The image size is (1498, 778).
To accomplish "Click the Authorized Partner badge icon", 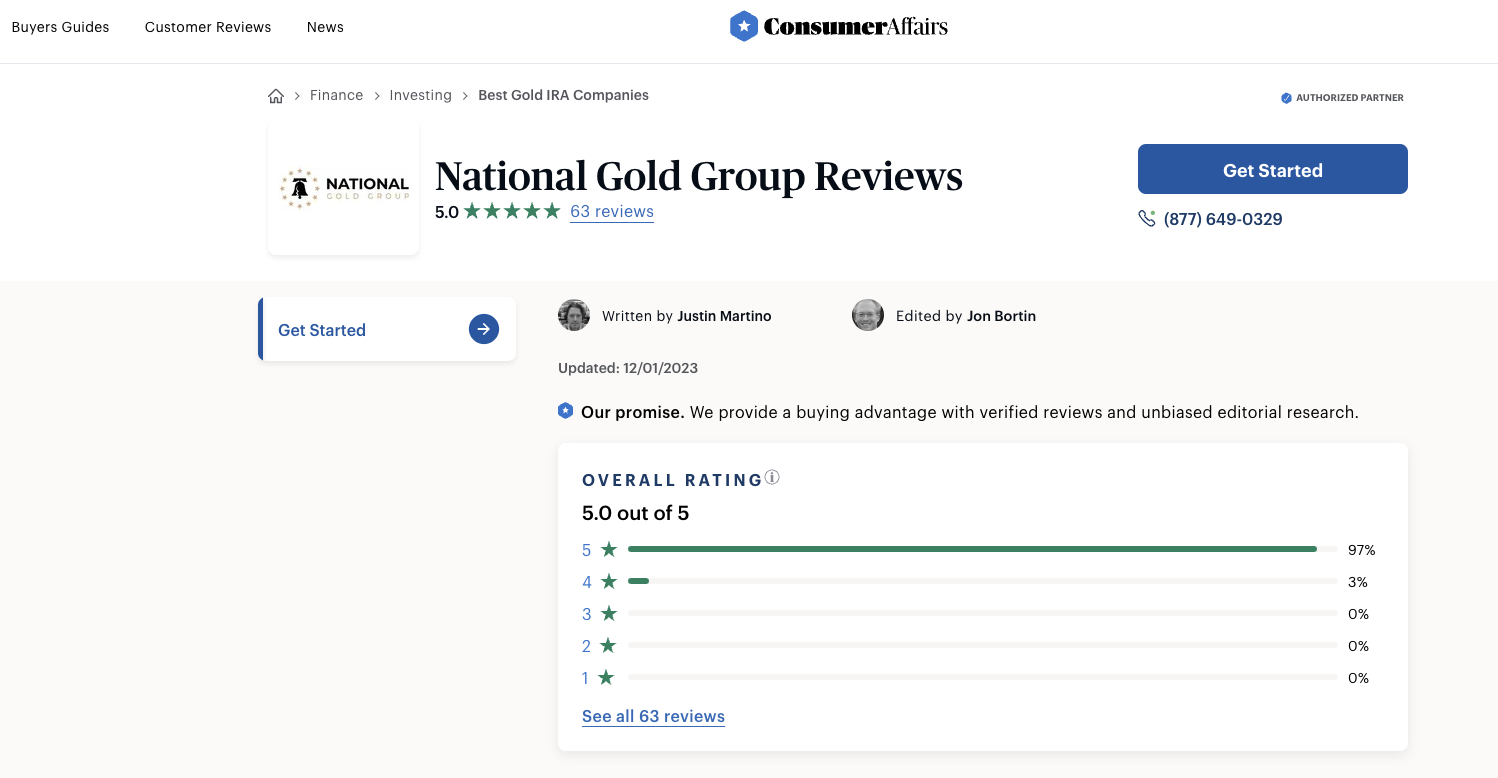I will (1286, 98).
